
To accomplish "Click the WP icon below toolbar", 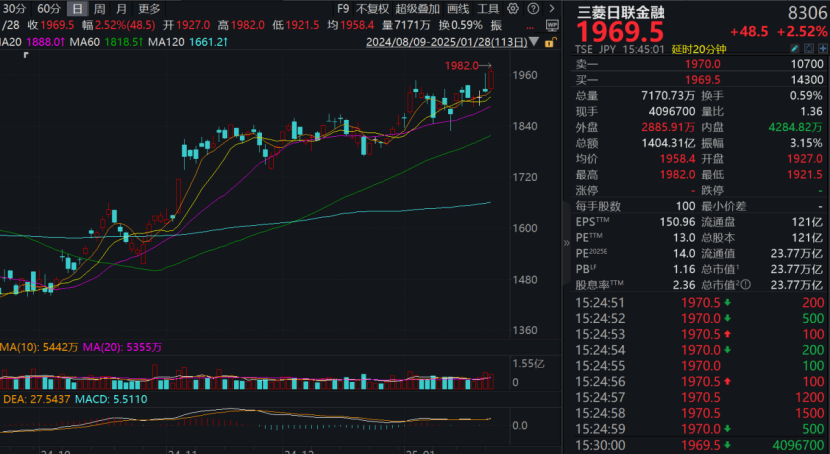I will click(553, 27).
